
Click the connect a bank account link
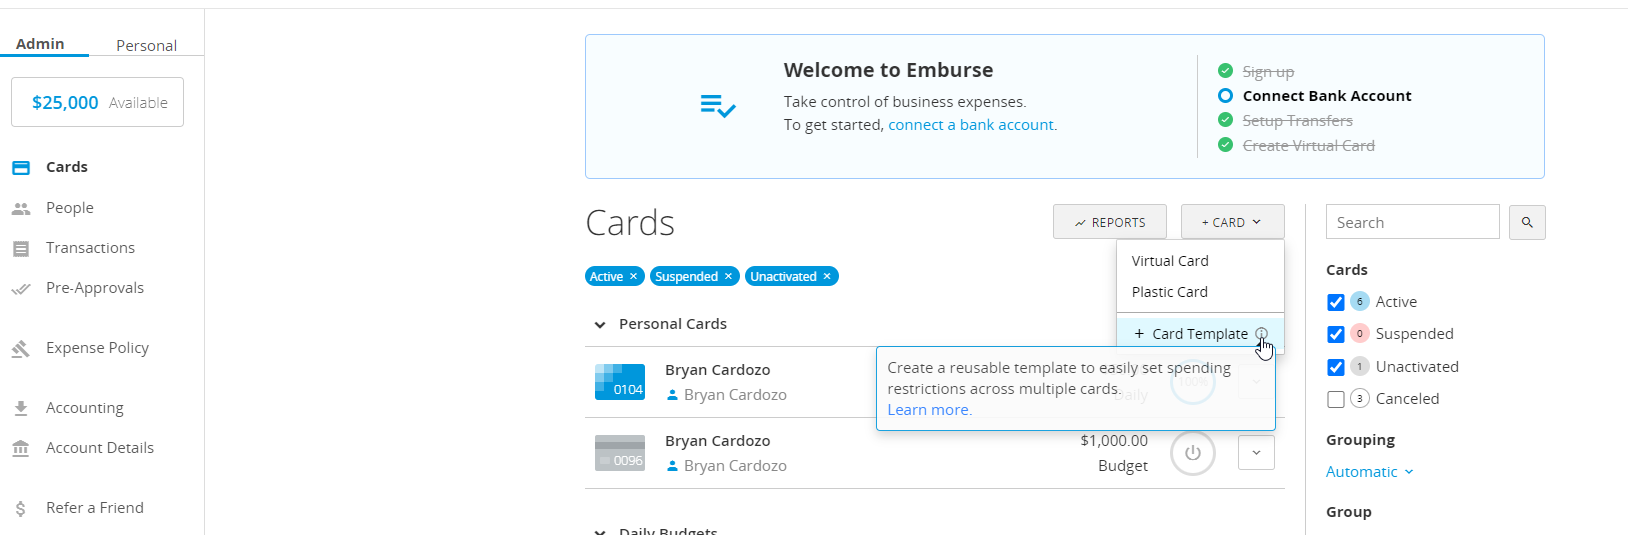[972, 125]
